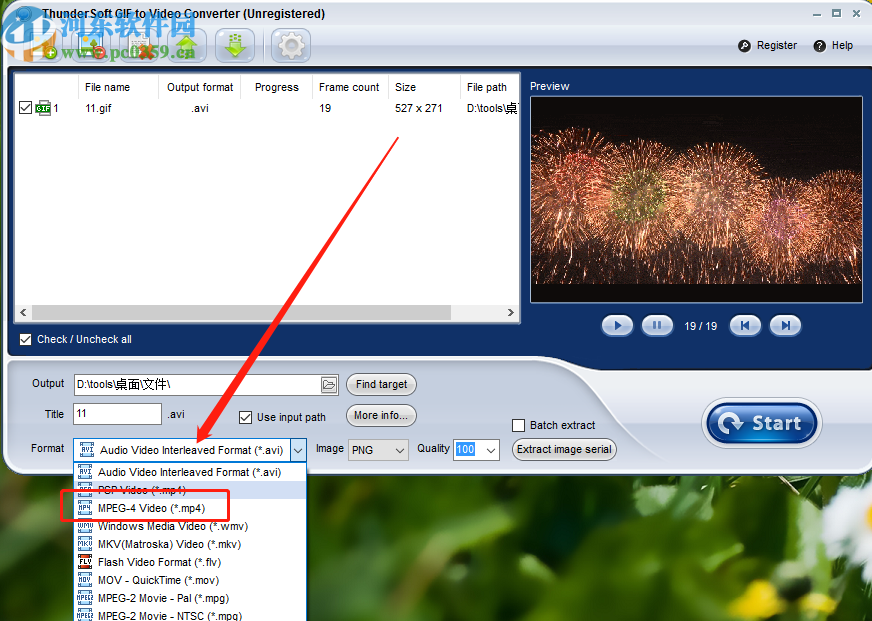Select MPEG-2 Movie - Pal (*.mpg)
872x621 pixels.
point(190,598)
